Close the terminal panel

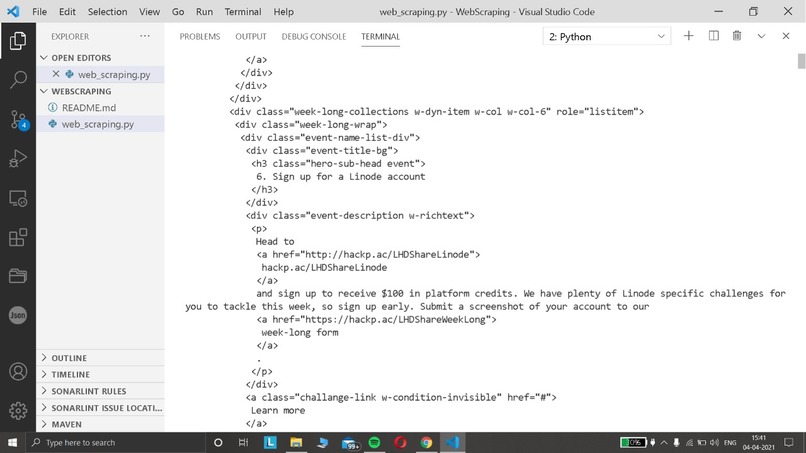(785, 36)
